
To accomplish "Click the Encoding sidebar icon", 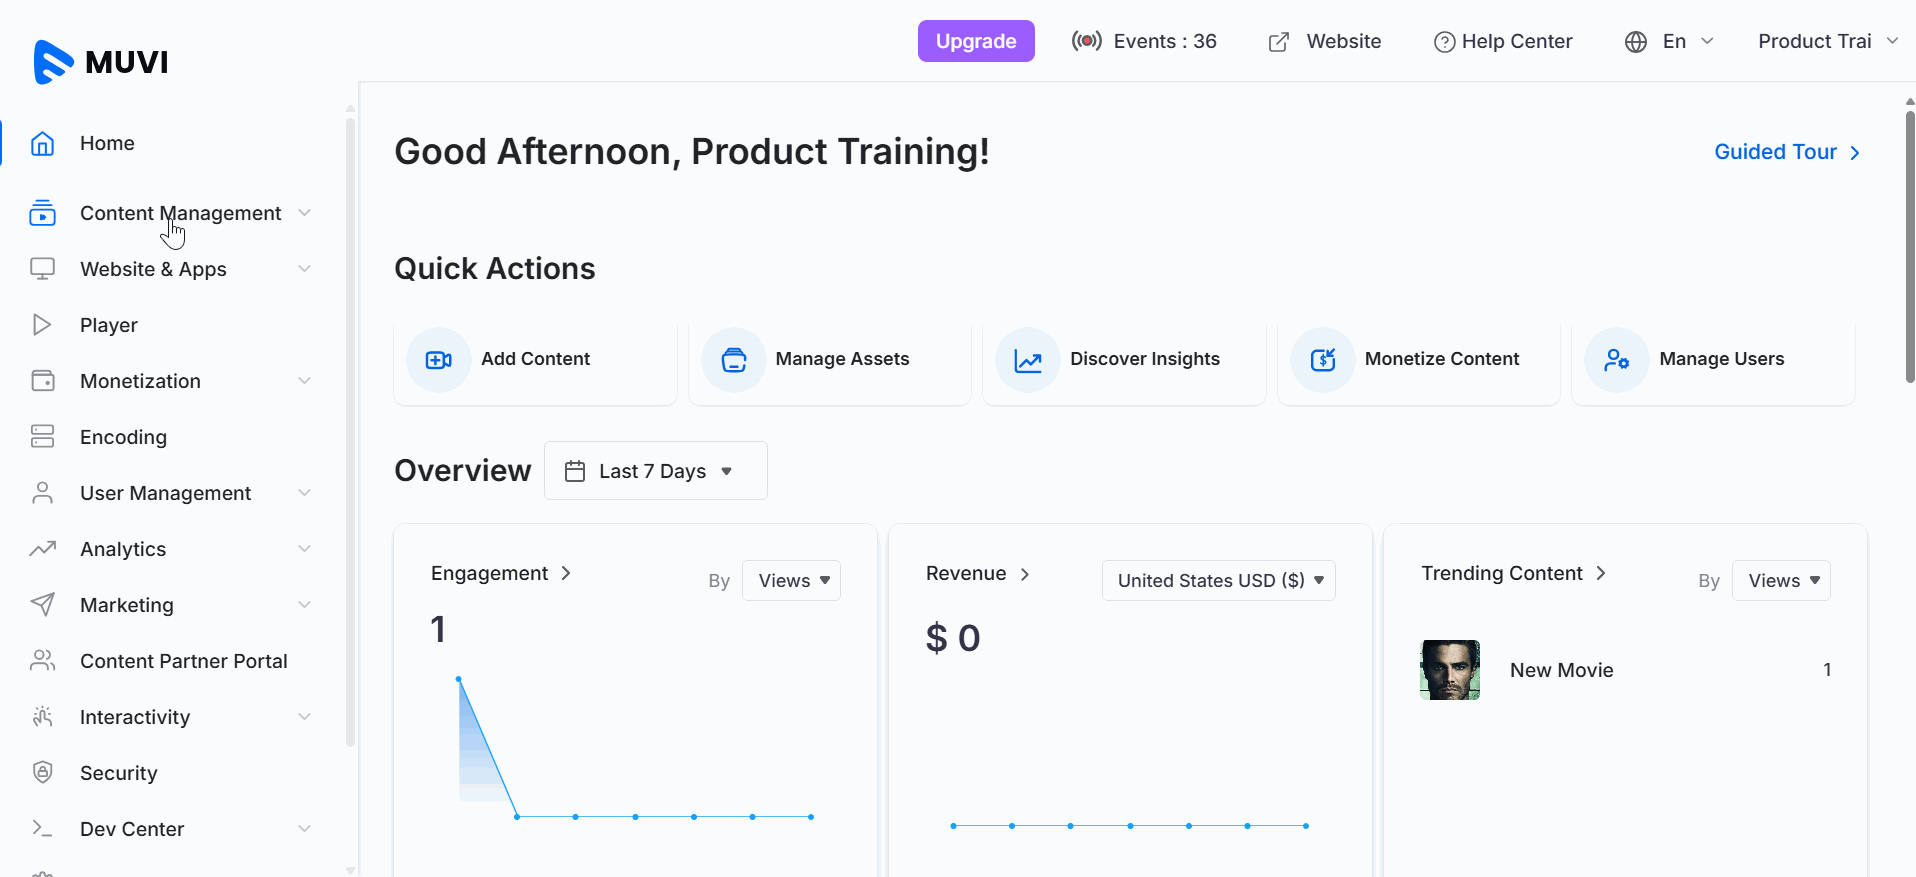I will coord(42,436).
